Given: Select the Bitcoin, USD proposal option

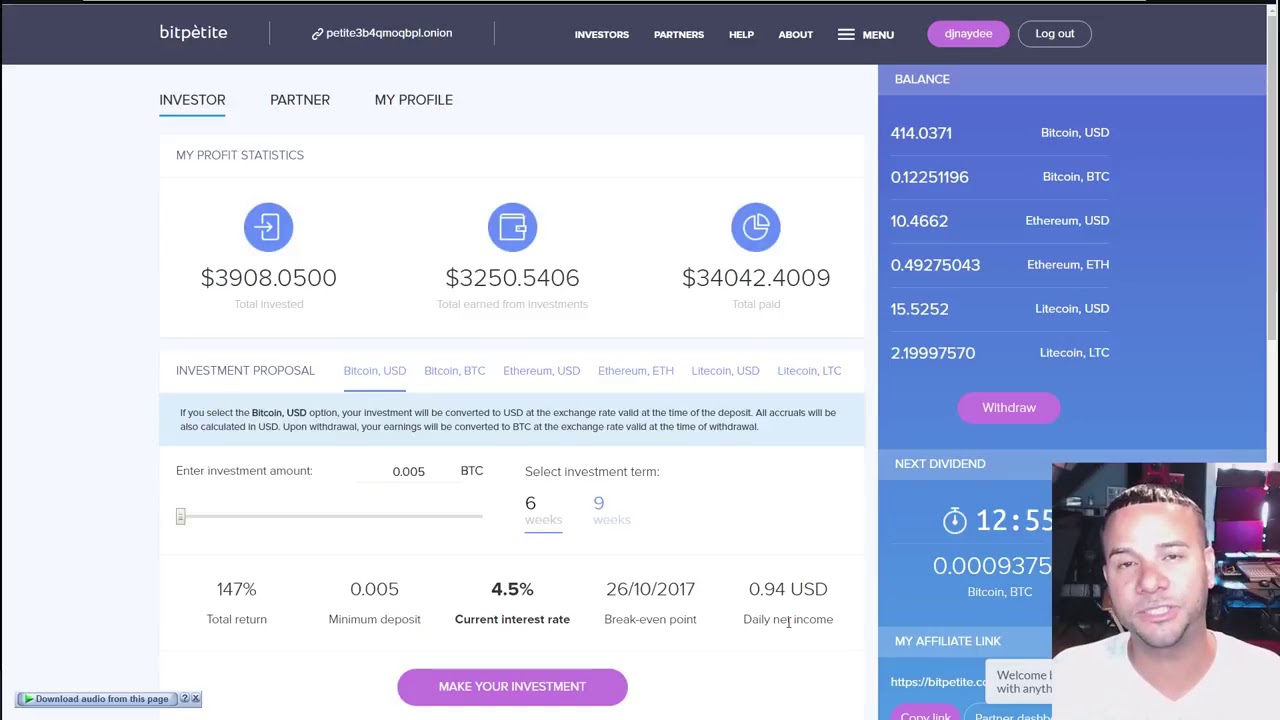Looking at the screenshot, I should 374,371.
